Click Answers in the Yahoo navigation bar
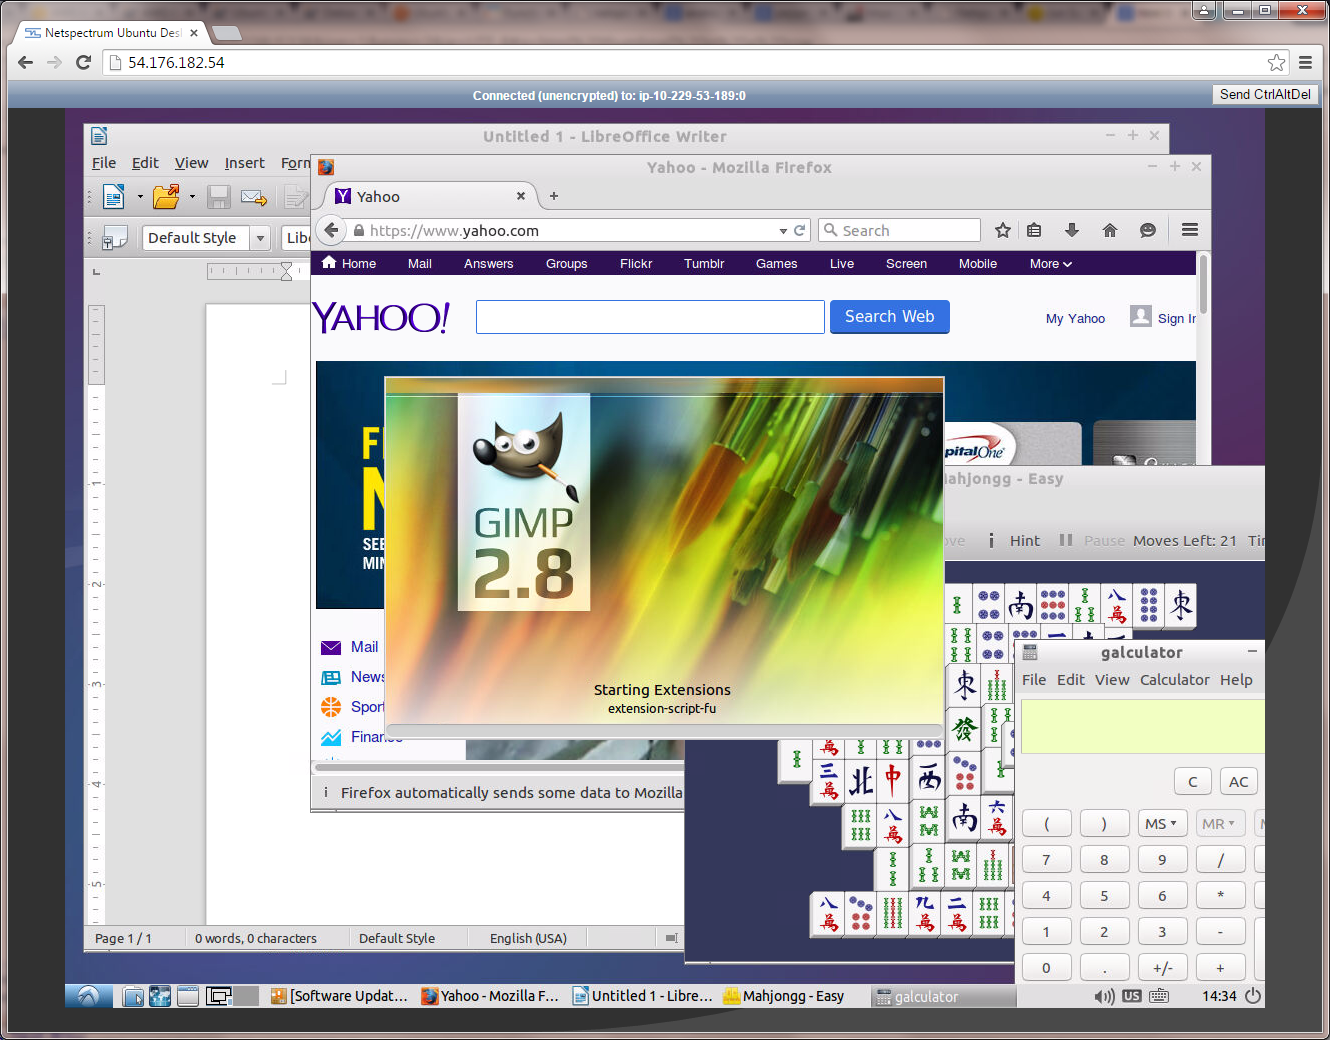This screenshot has width=1330, height=1040. tap(488, 264)
